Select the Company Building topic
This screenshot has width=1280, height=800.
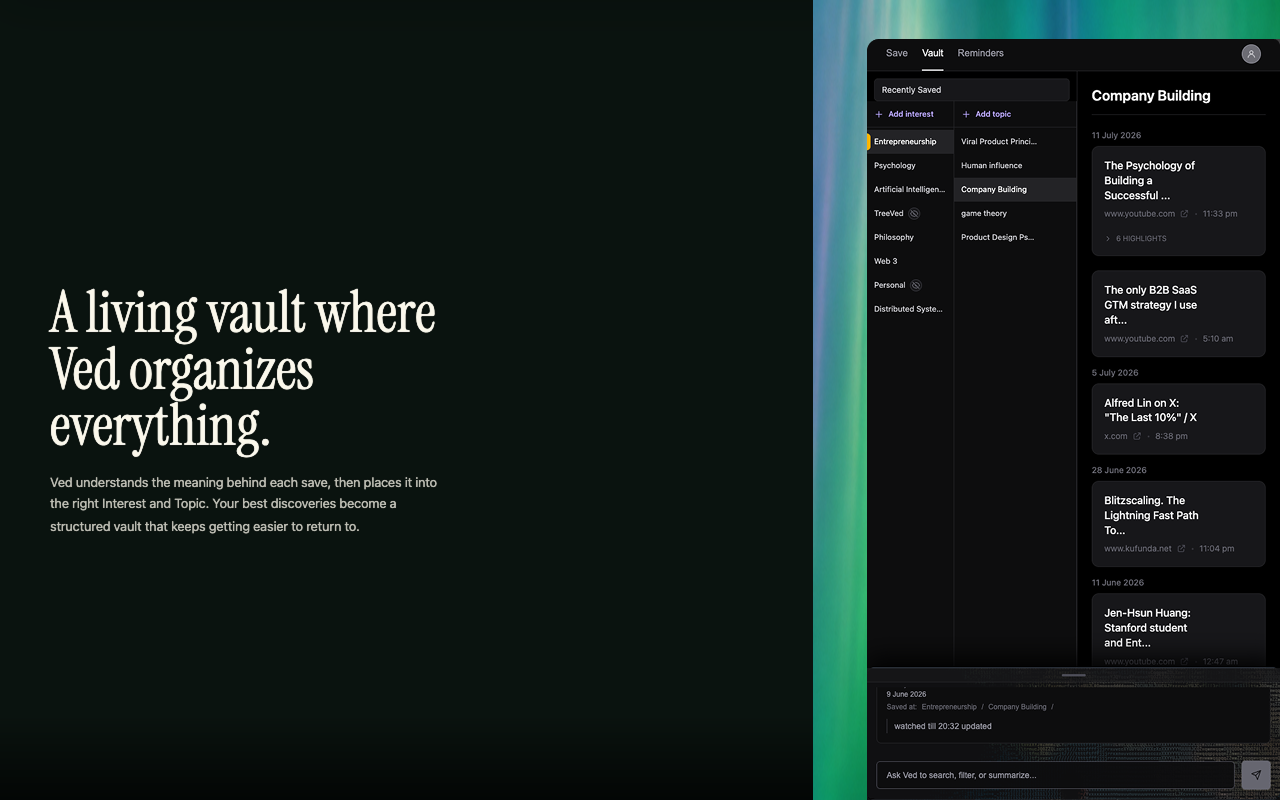1015,190
